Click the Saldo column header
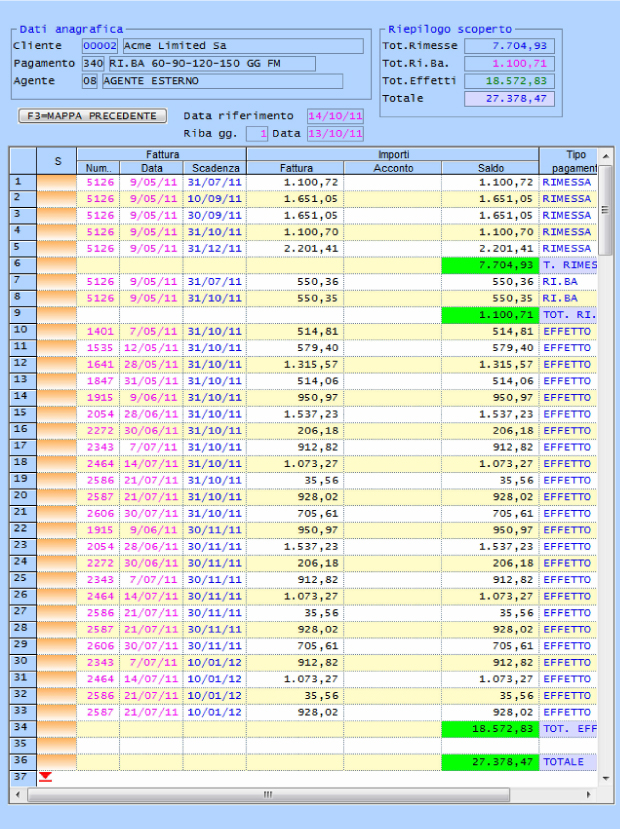The image size is (620, 829). coord(491,168)
